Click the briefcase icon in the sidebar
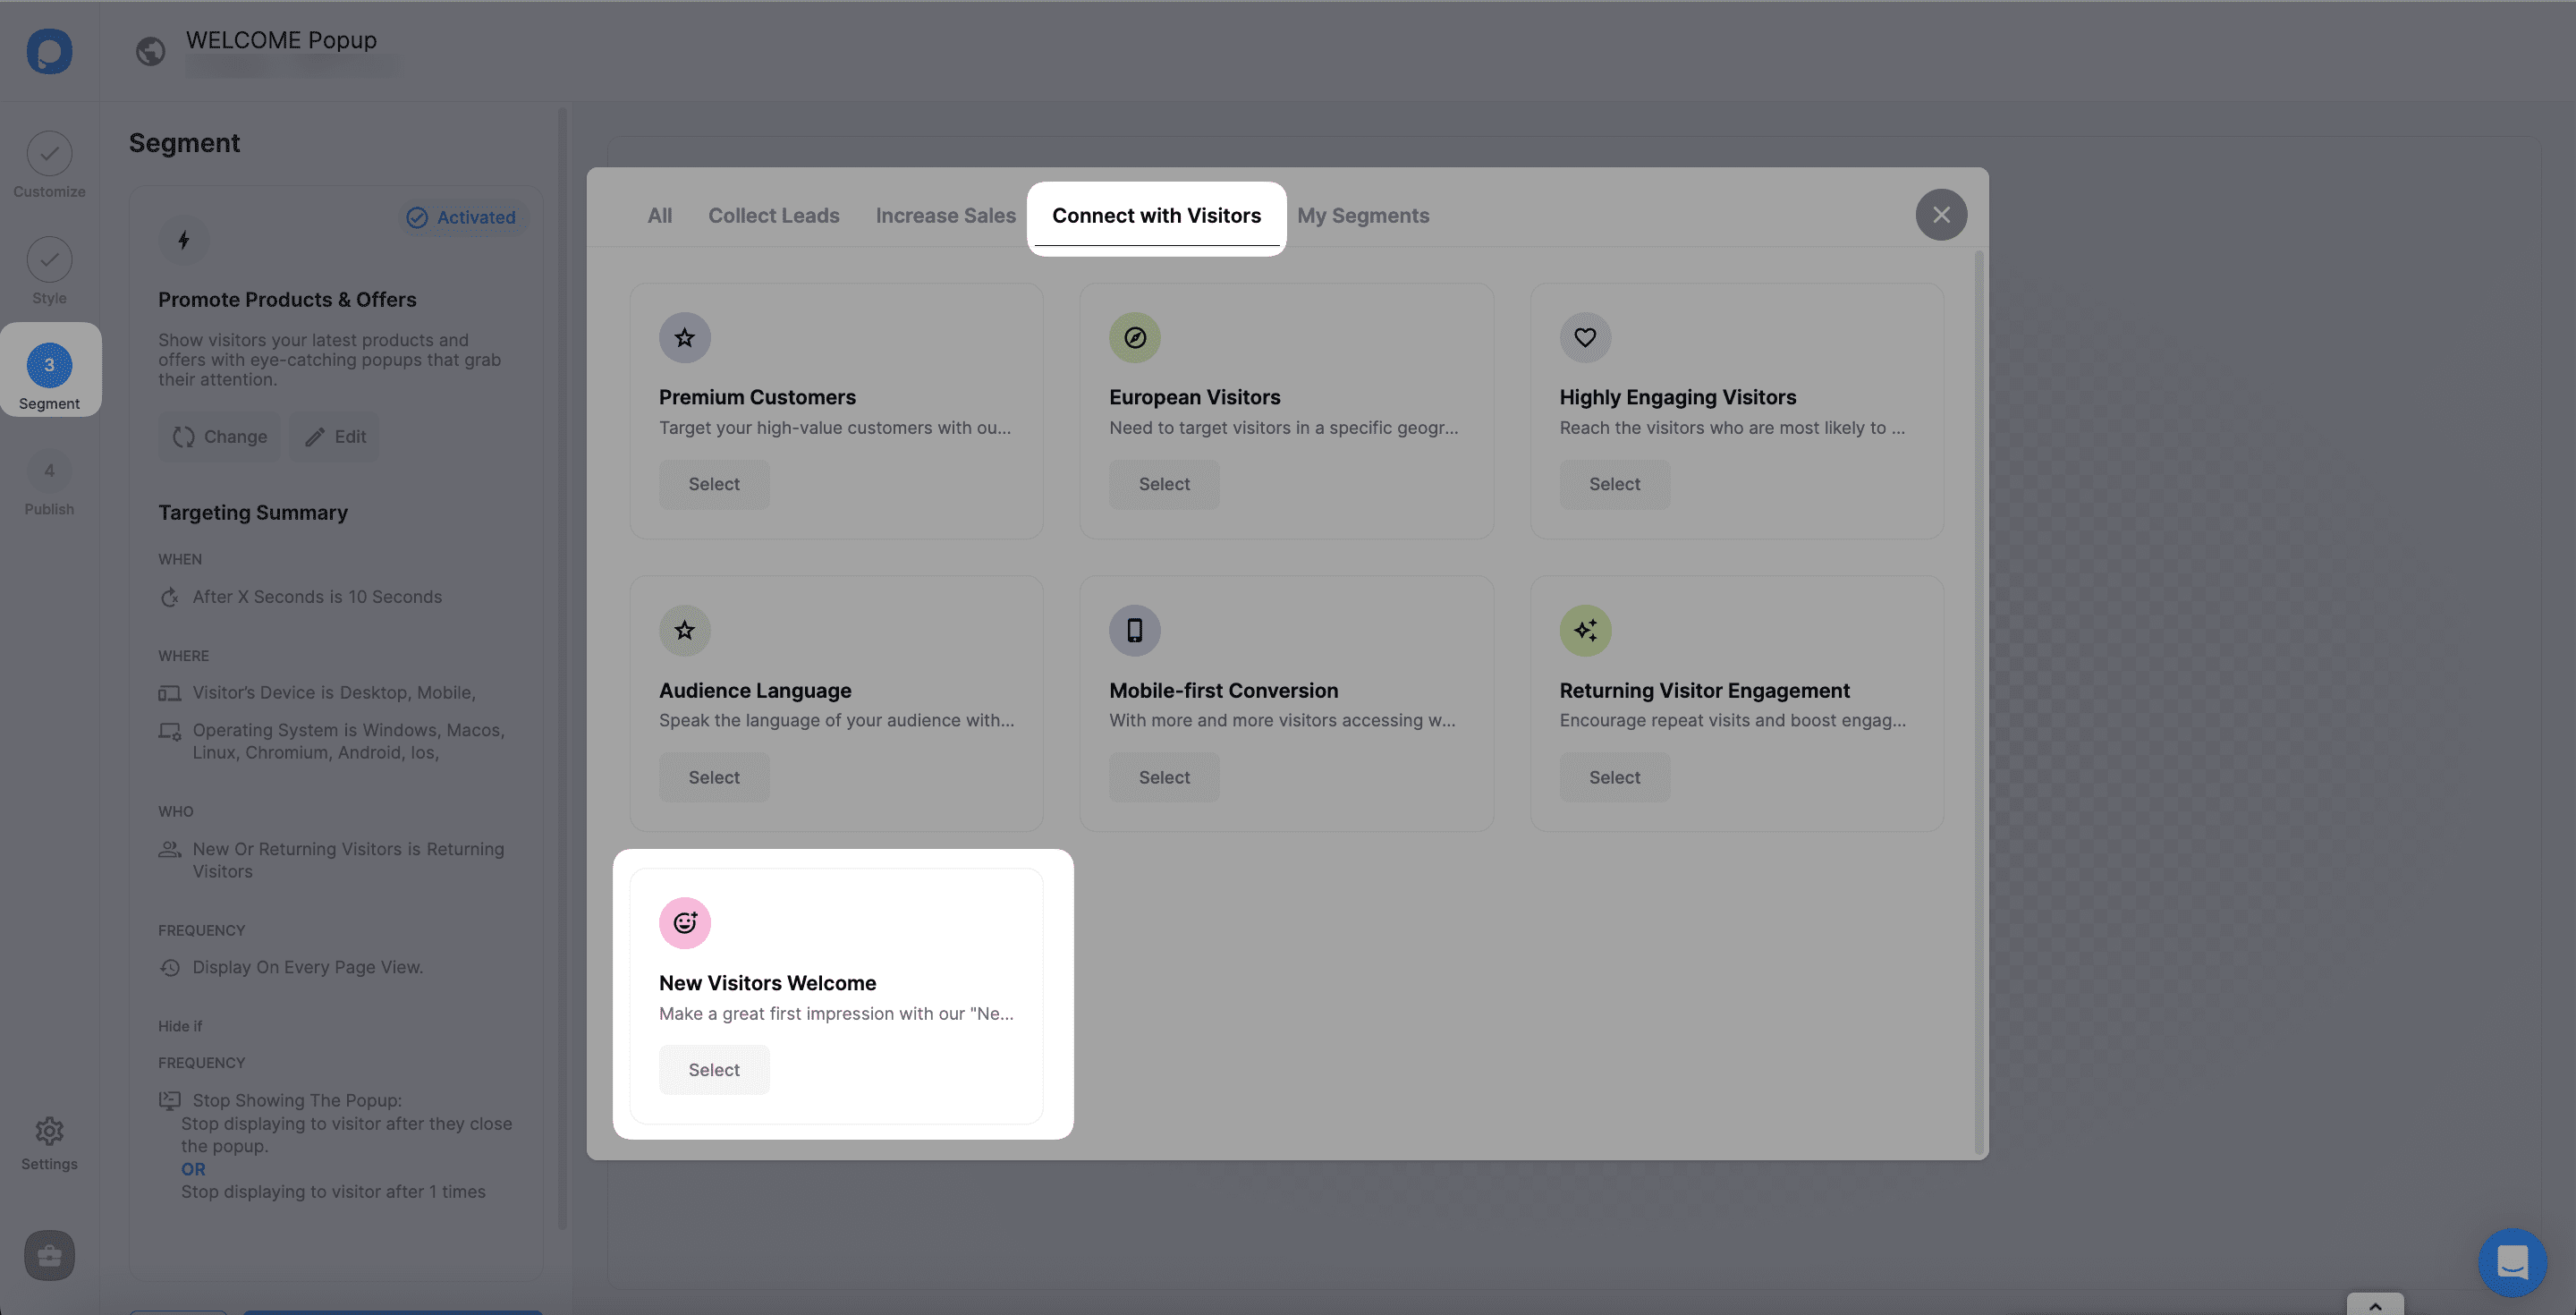2576x1315 pixels. 49,1255
